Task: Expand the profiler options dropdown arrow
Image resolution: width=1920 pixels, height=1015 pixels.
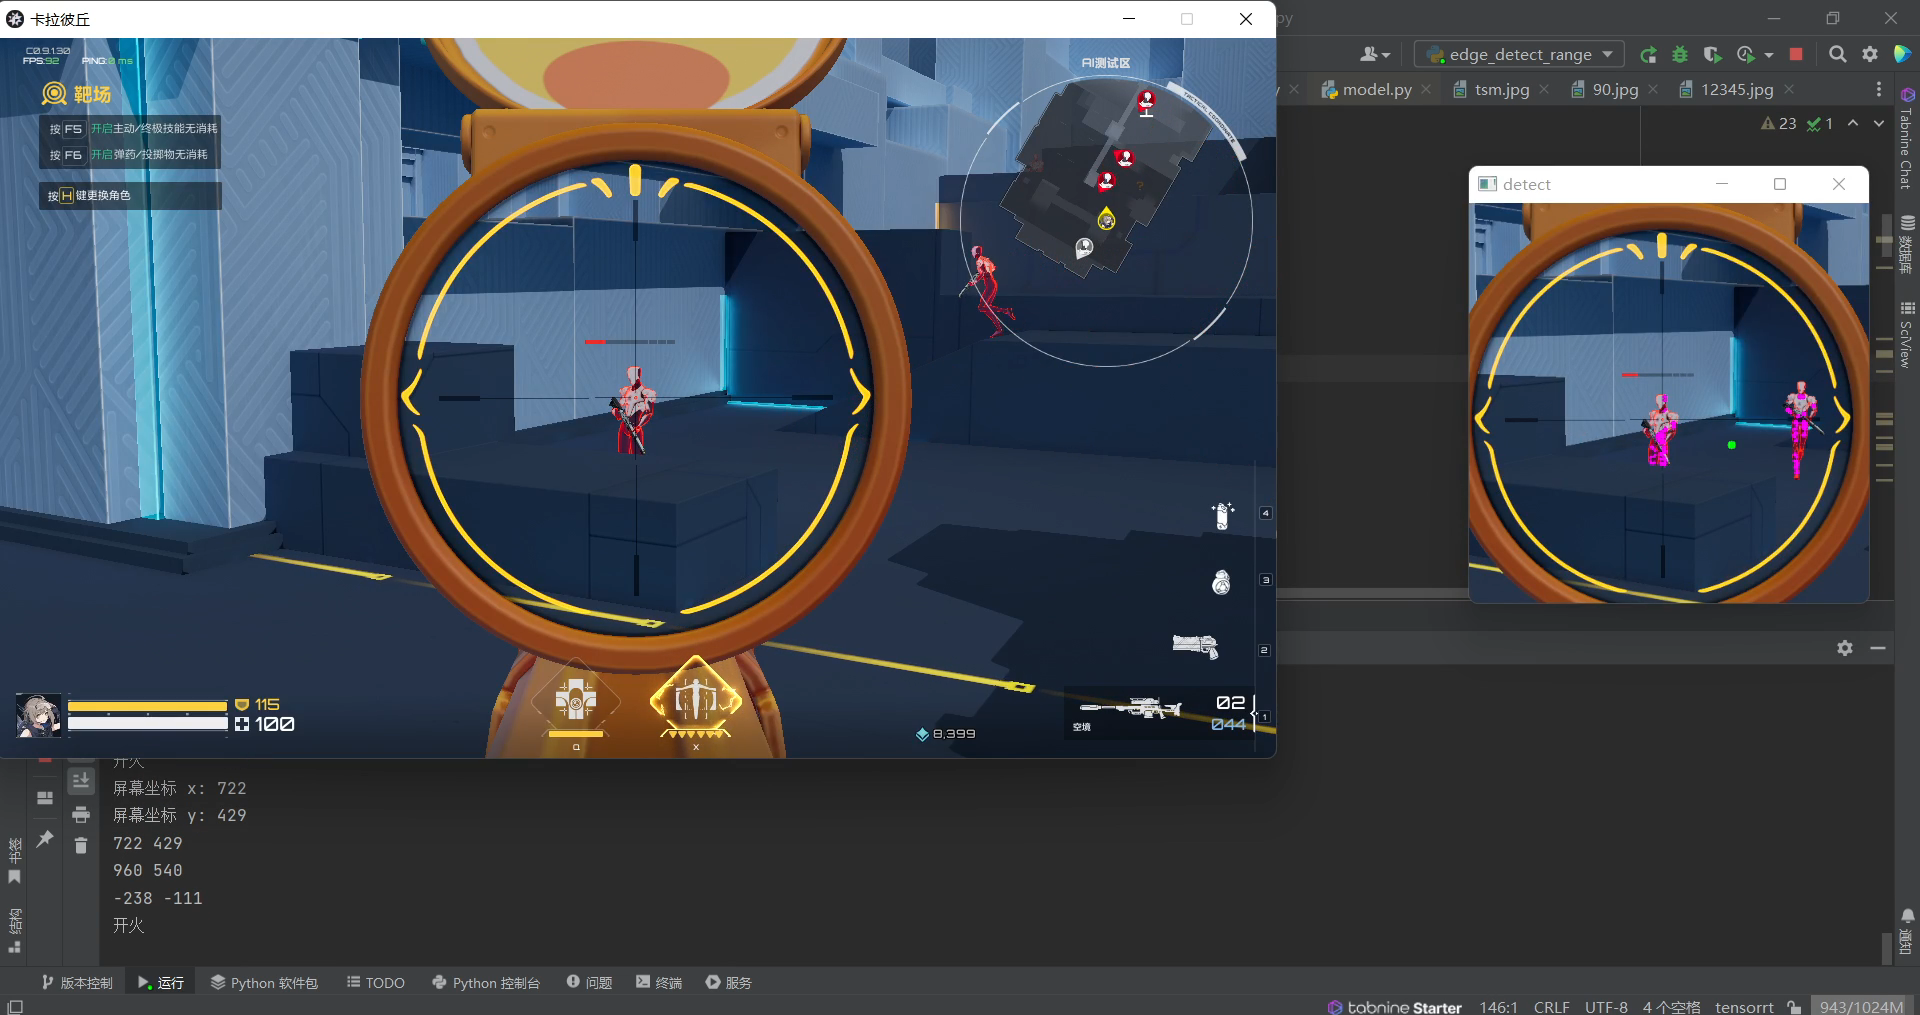Action: [1768, 55]
